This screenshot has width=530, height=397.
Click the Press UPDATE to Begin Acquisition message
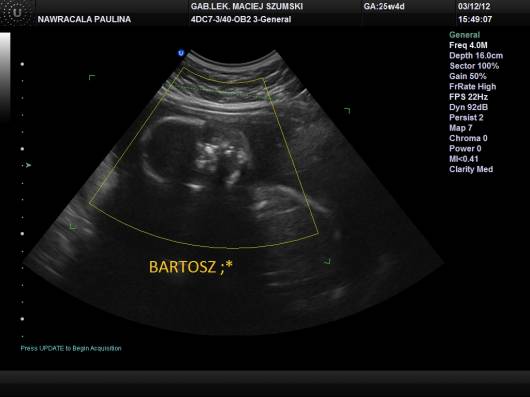tap(71, 348)
